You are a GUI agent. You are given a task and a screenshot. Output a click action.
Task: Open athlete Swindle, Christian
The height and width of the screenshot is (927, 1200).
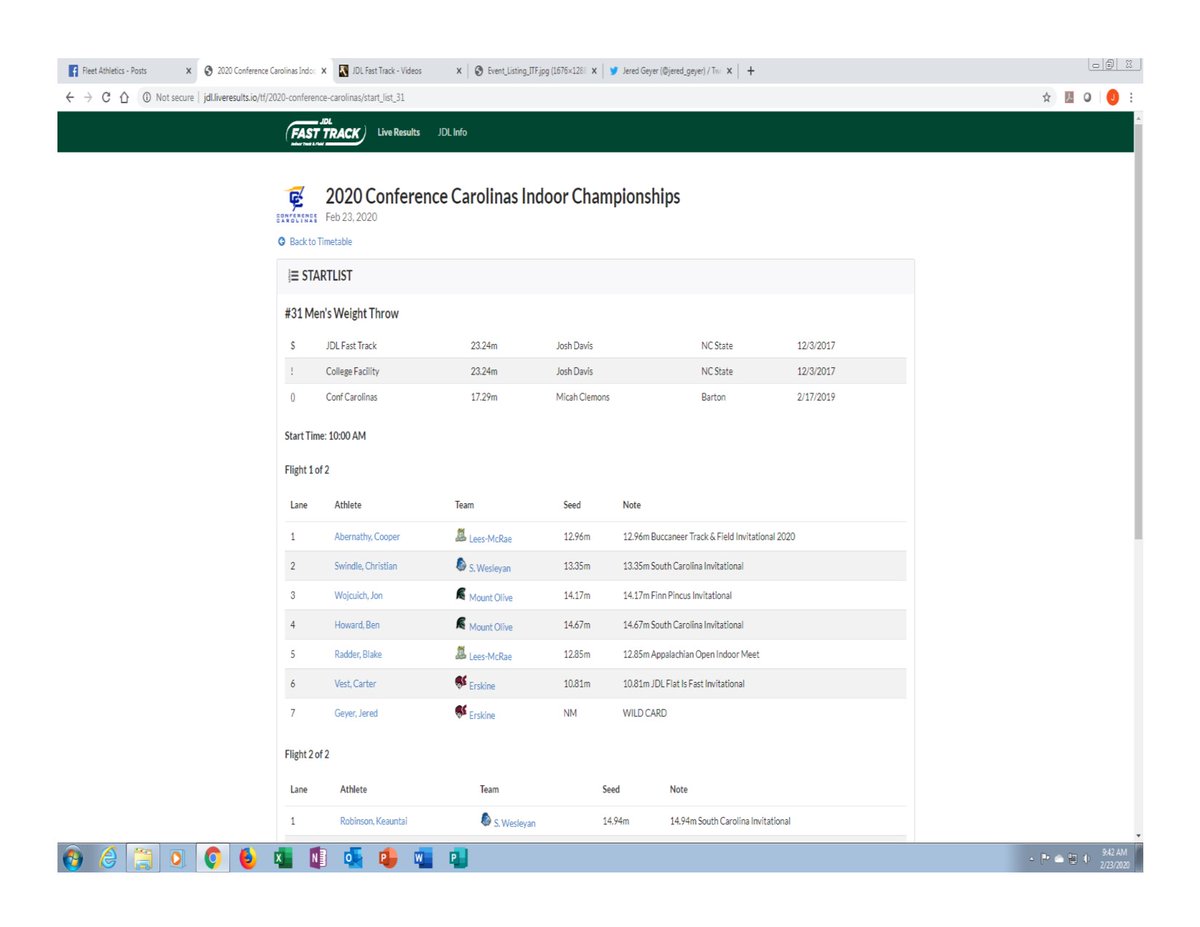click(x=366, y=566)
